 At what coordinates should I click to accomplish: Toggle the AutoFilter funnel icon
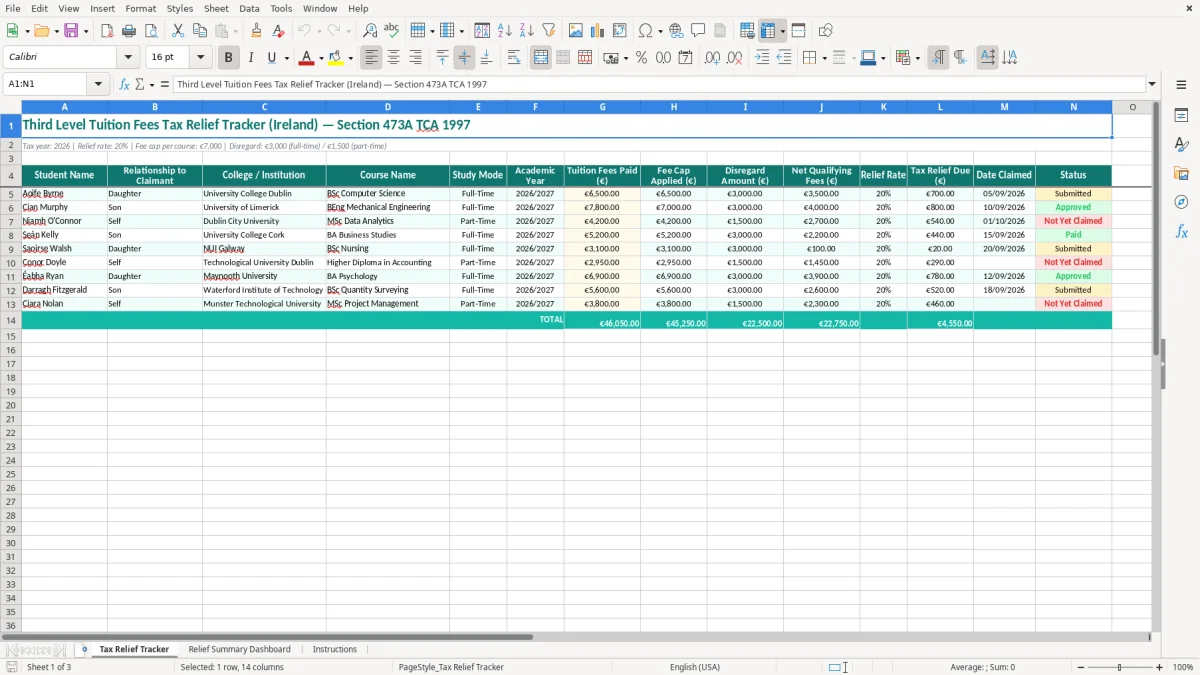click(549, 31)
